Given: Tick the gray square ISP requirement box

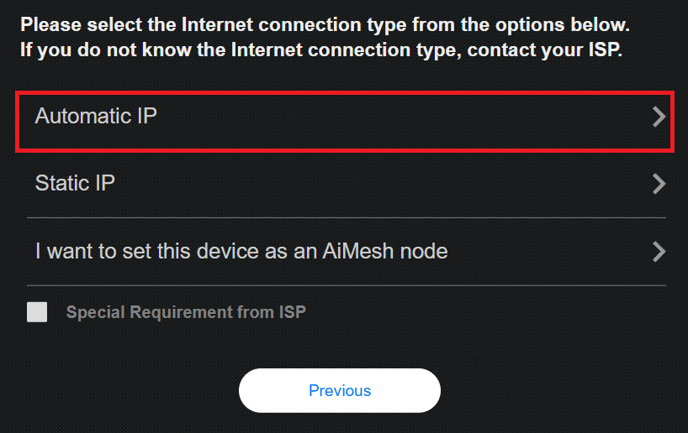Looking at the screenshot, I should click(37, 312).
